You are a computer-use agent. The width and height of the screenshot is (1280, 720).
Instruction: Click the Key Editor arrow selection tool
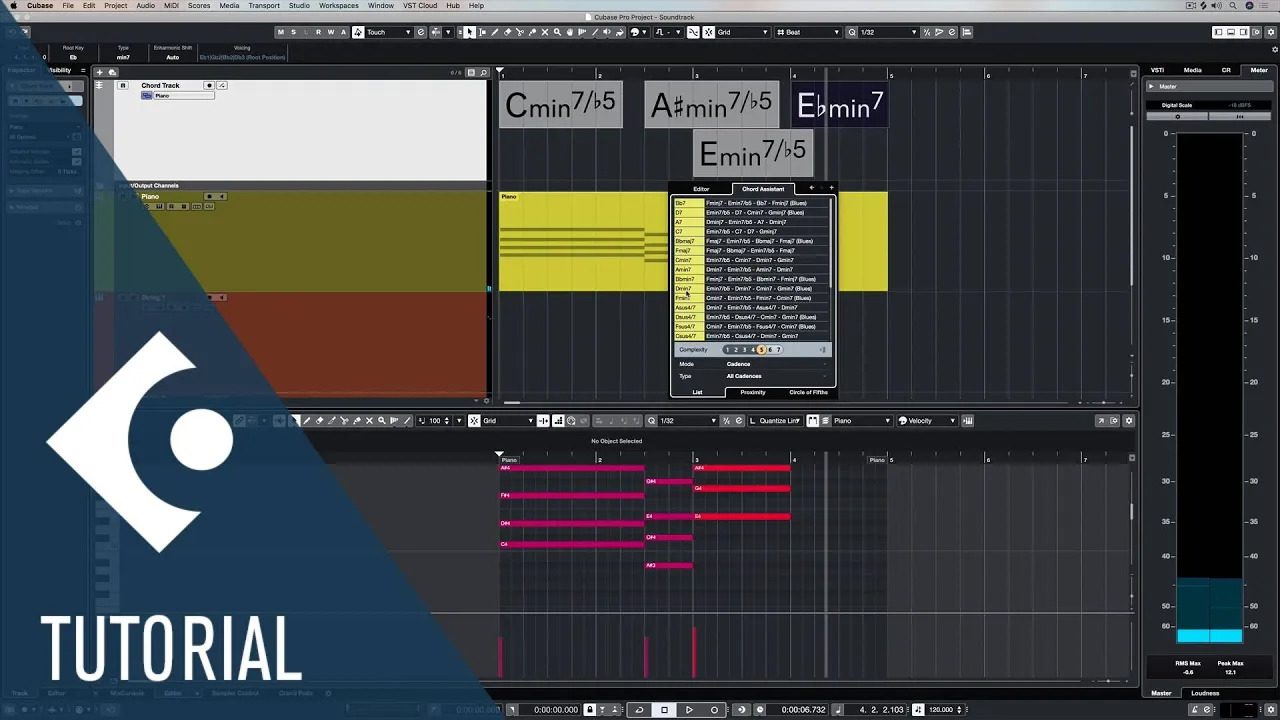[x=295, y=421]
